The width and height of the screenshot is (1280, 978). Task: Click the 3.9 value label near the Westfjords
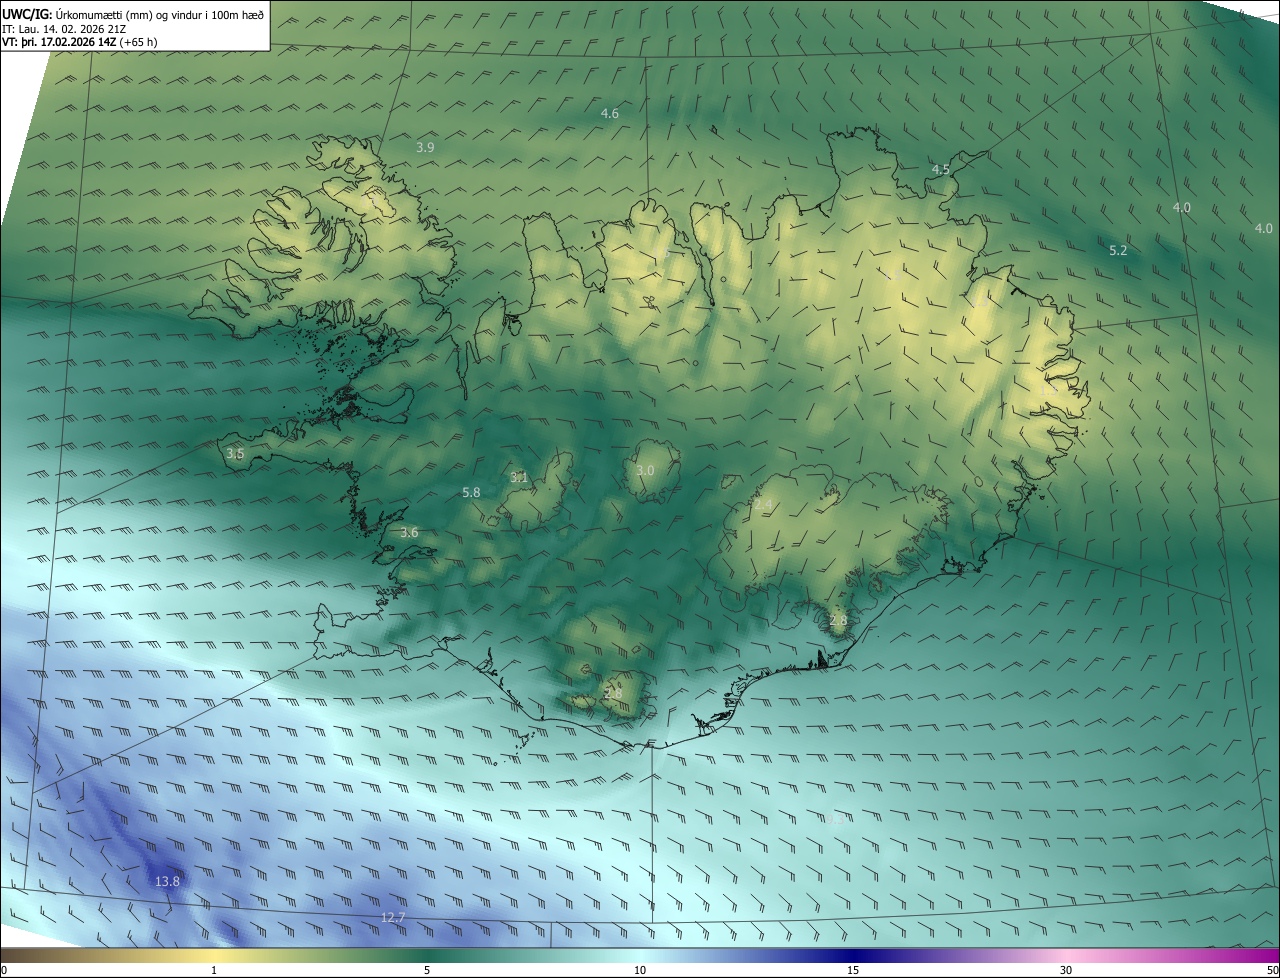pyautogui.click(x=425, y=147)
